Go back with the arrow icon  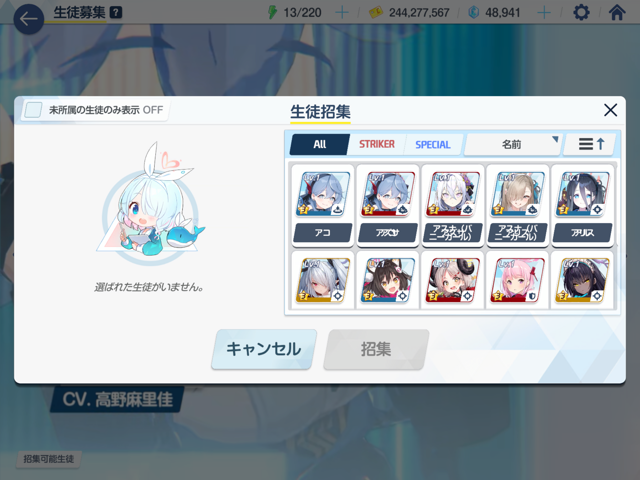click(29, 19)
